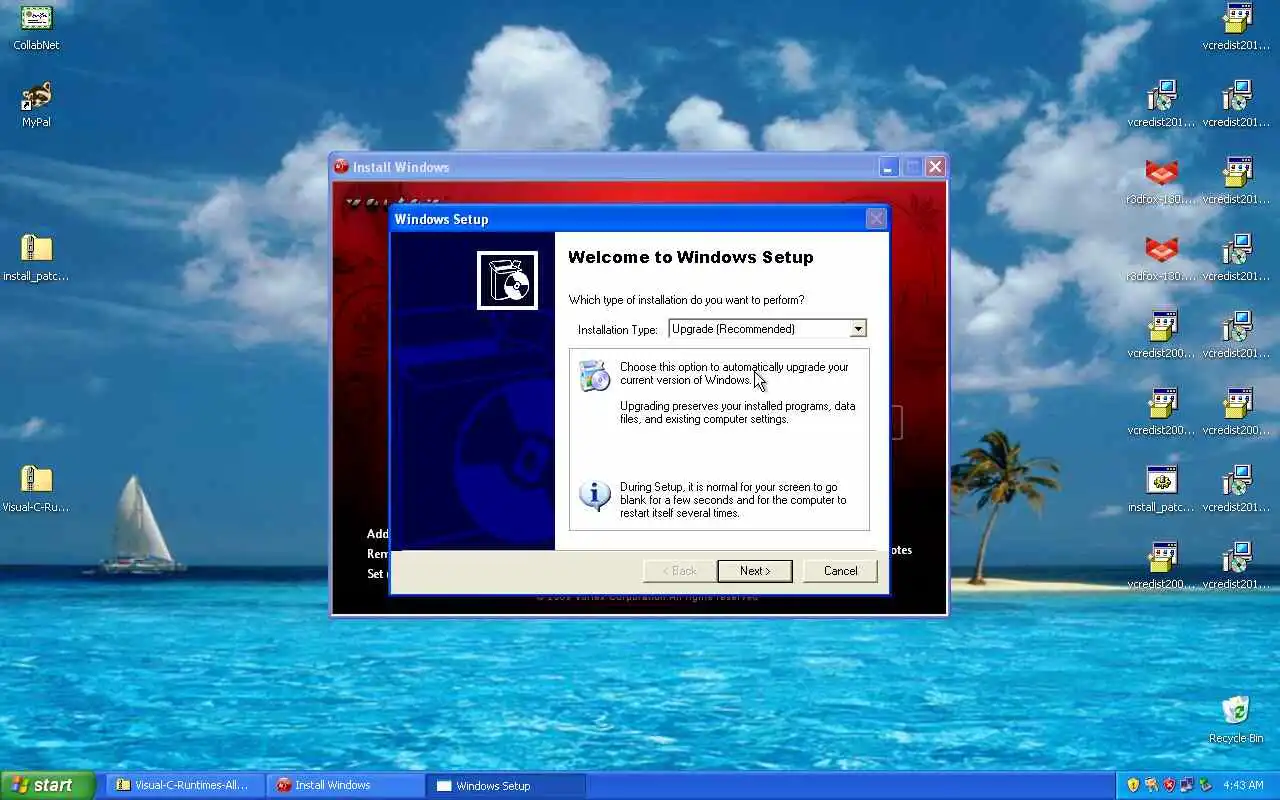Click the yellow shield tray icon
Screen dimensions: 1280x800
click(x=1133, y=785)
